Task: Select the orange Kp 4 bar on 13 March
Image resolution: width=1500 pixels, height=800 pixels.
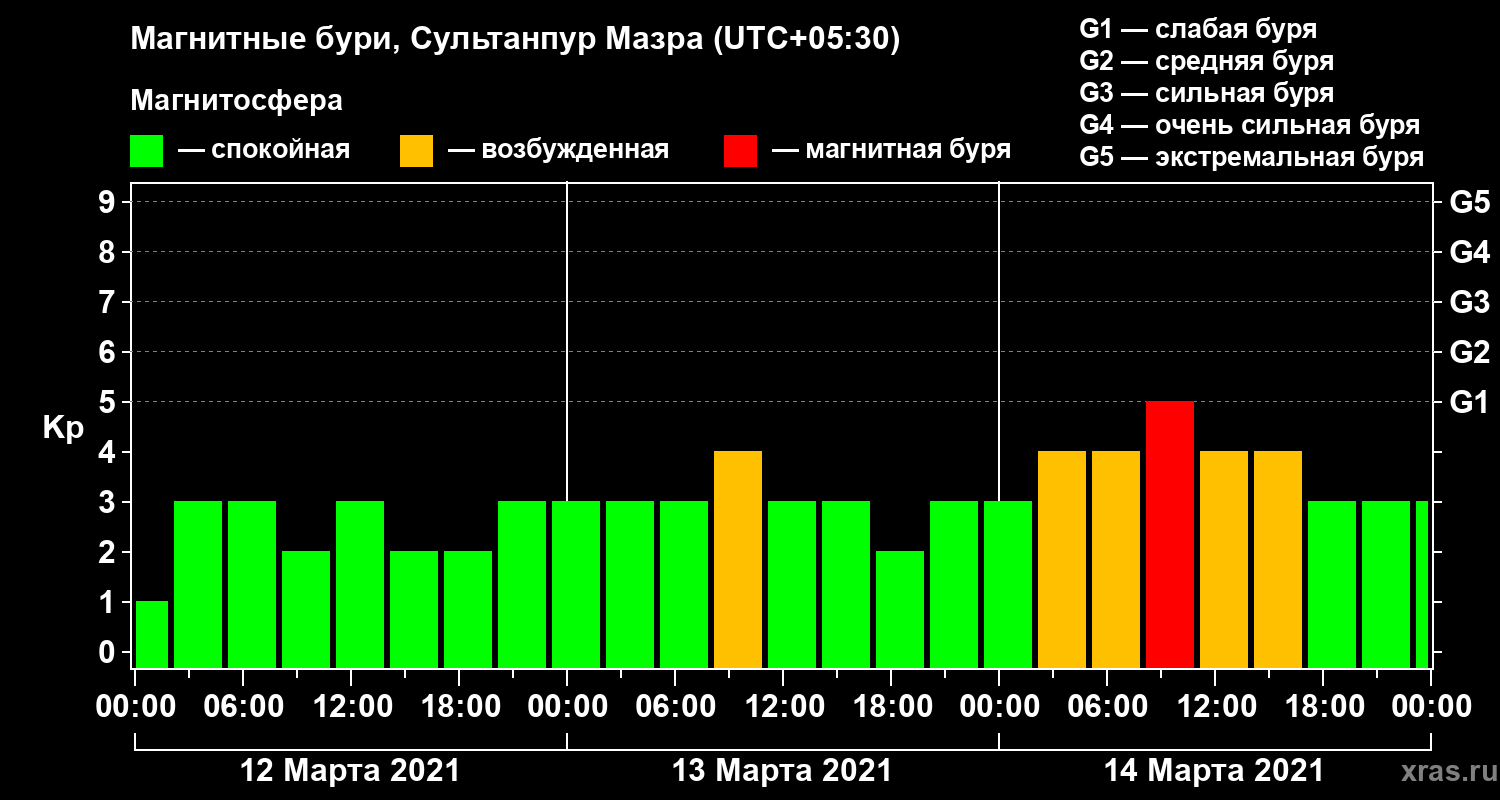Action: coord(738,560)
